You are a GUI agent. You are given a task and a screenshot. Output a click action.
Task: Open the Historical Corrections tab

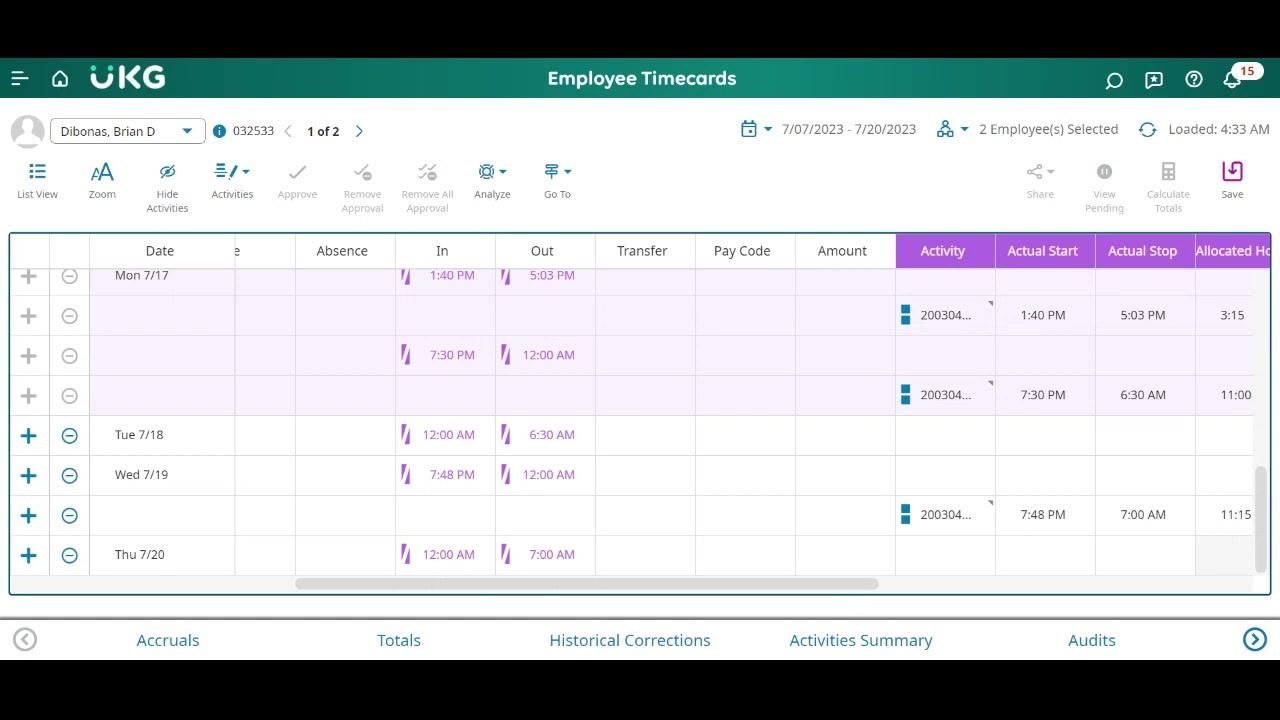[630, 640]
